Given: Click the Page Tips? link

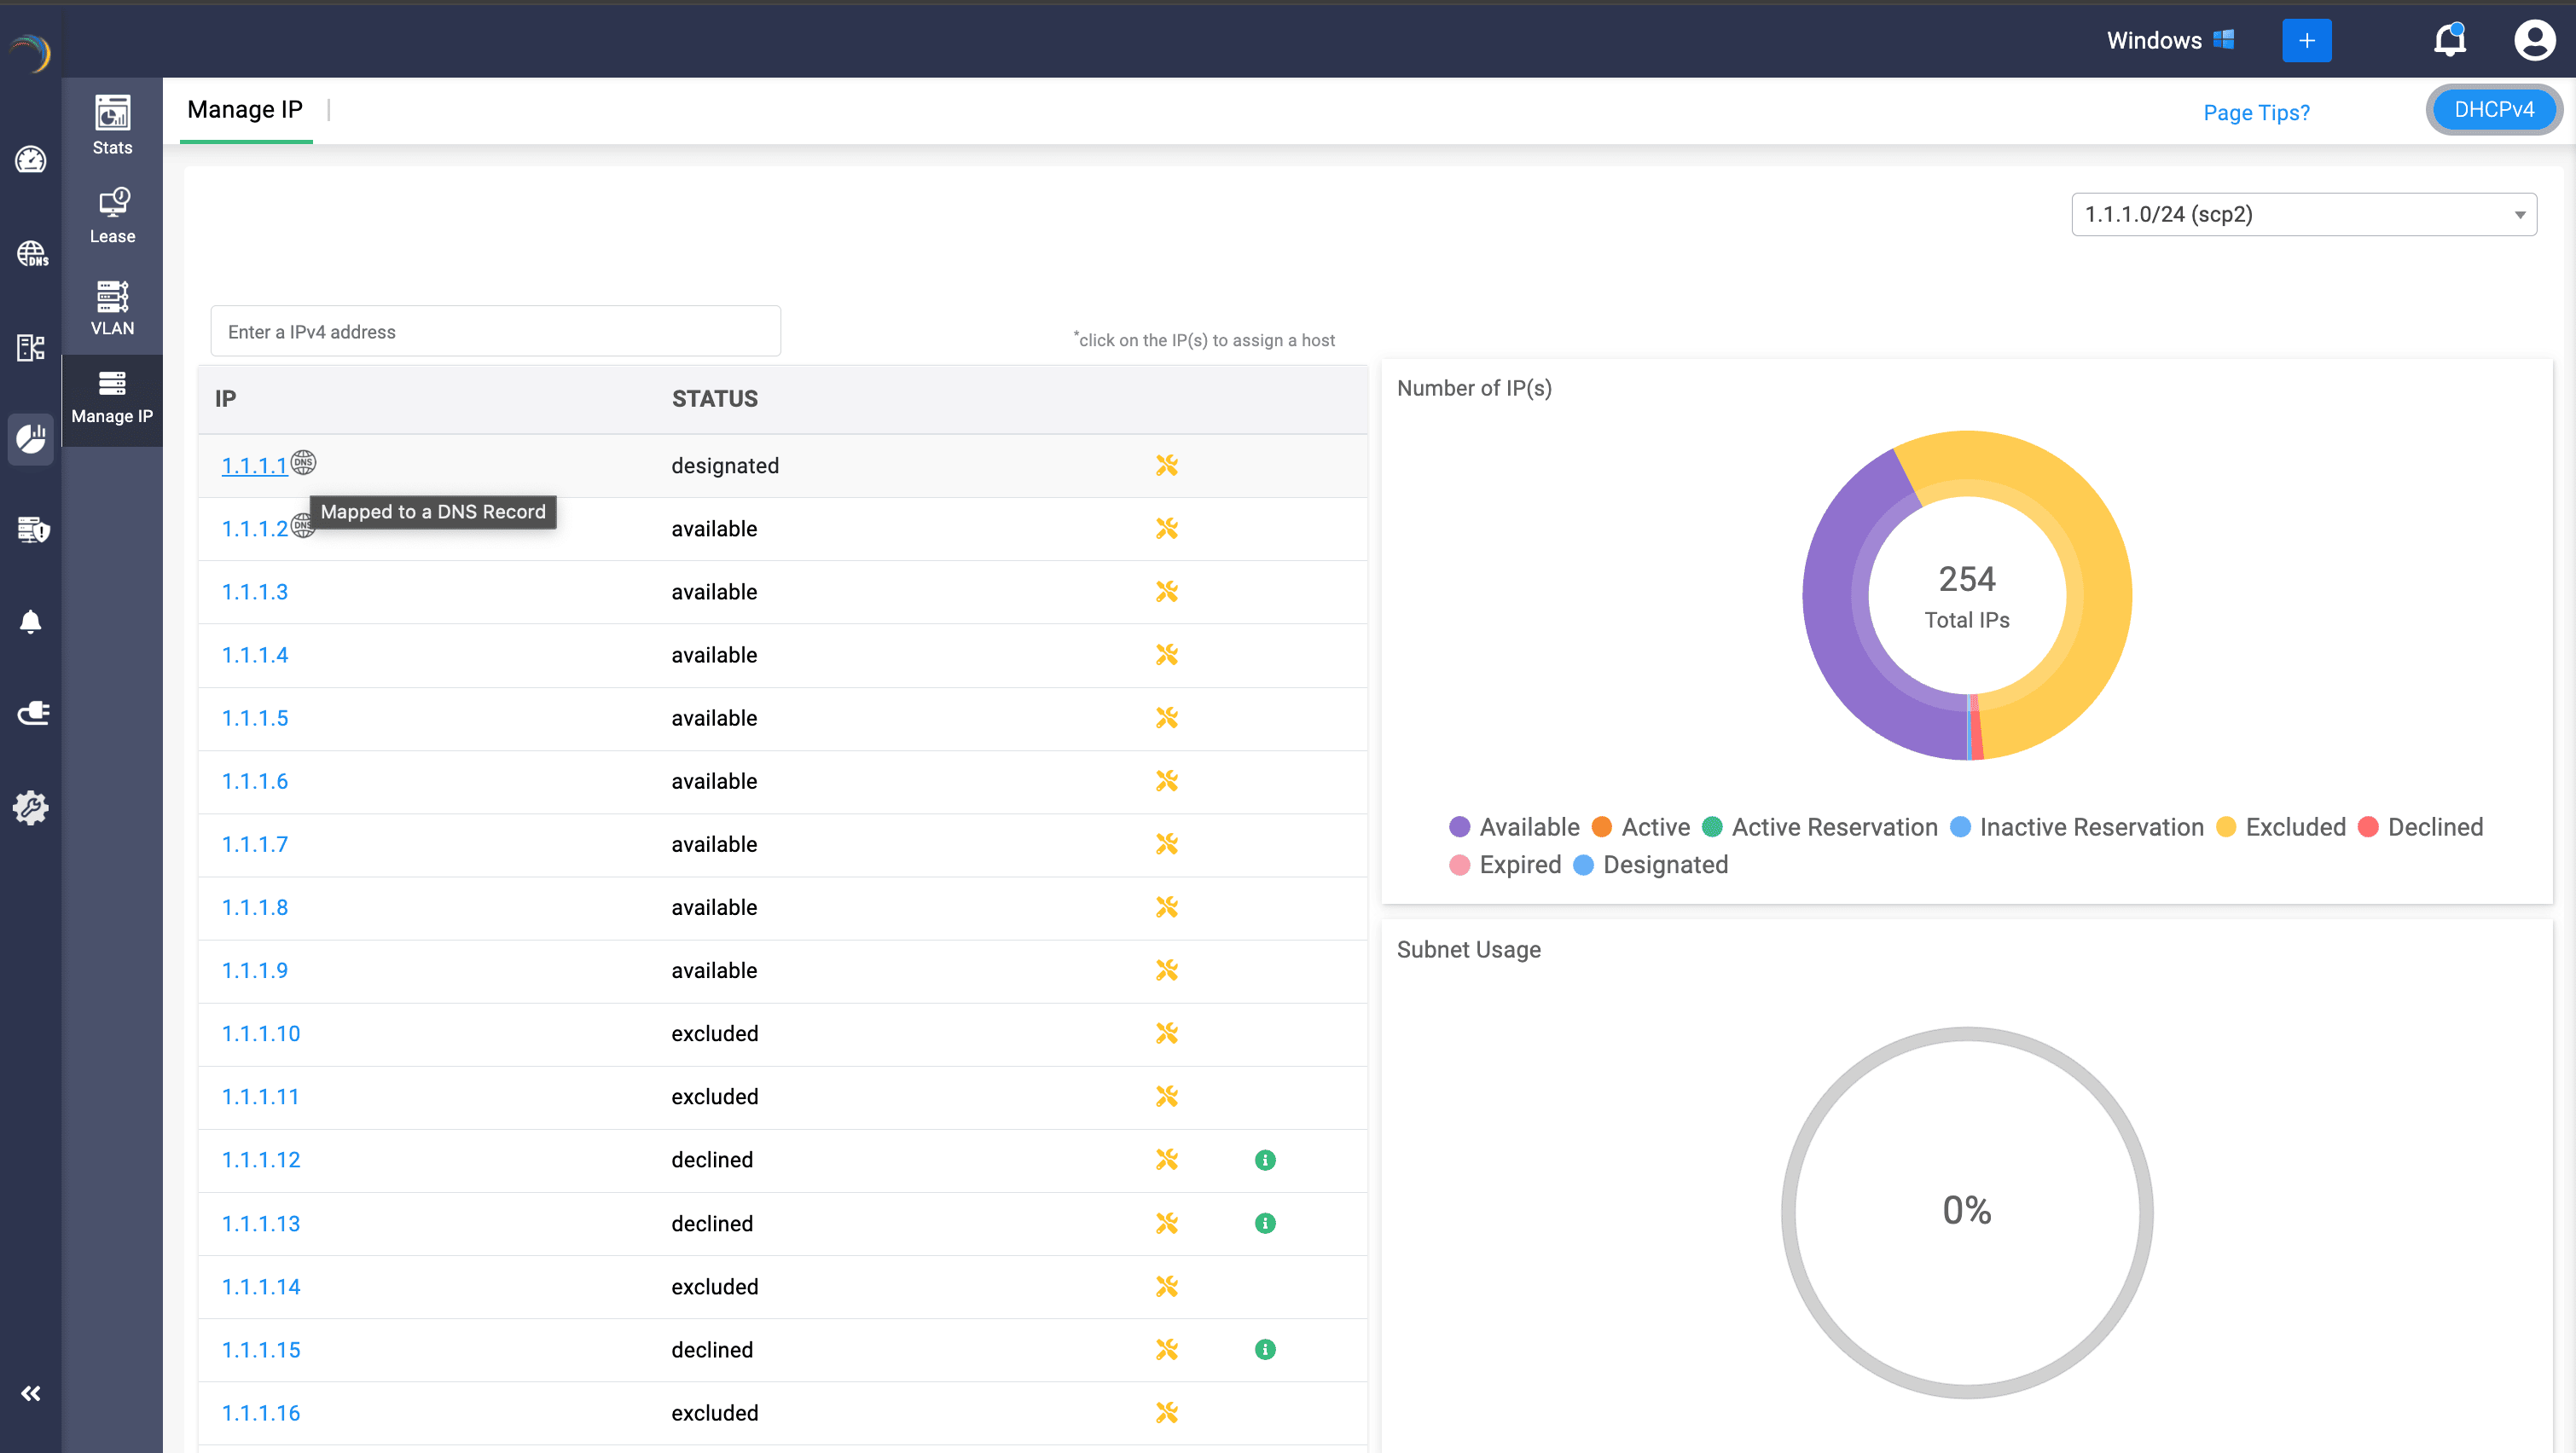Looking at the screenshot, I should coord(2256,113).
